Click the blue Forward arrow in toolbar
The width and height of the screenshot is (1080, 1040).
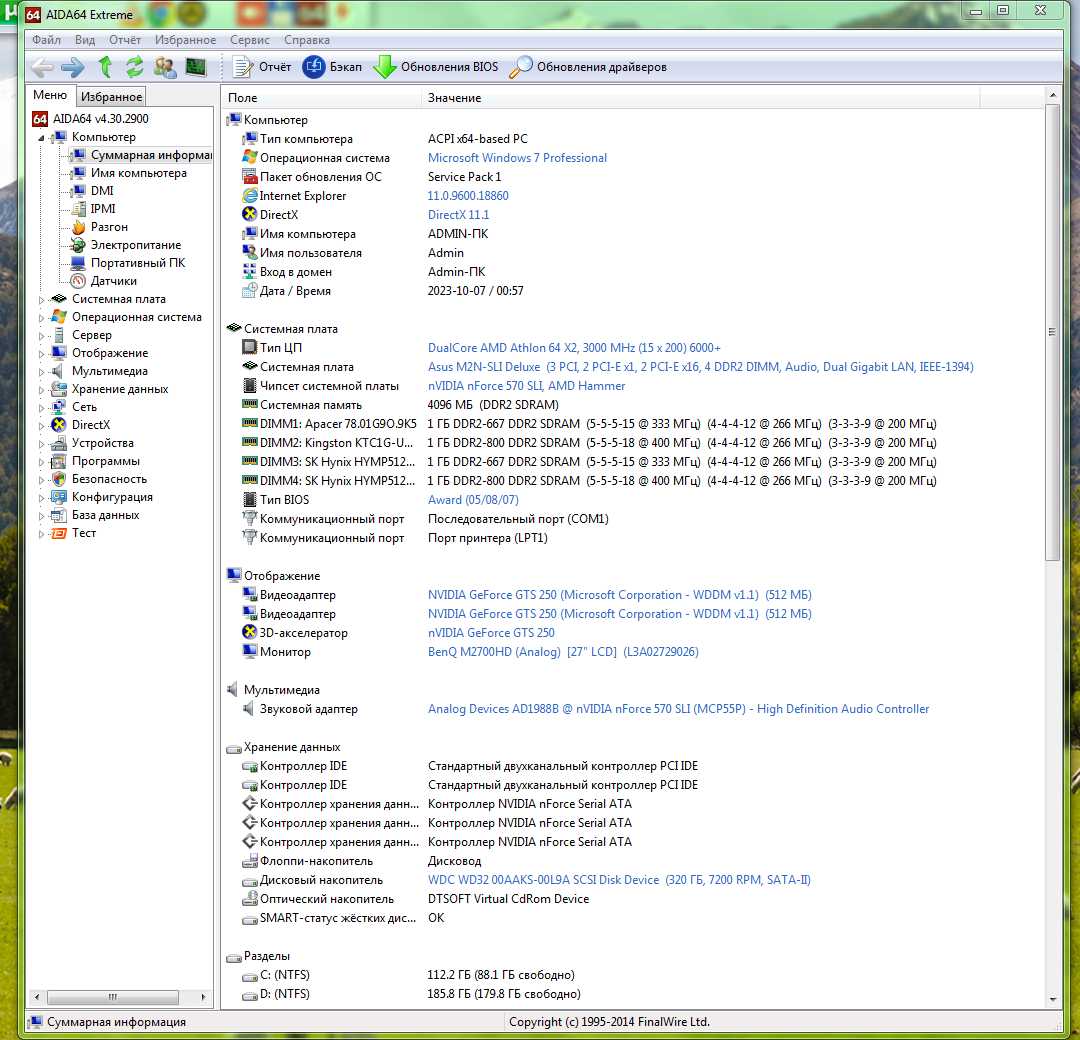tap(72, 67)
